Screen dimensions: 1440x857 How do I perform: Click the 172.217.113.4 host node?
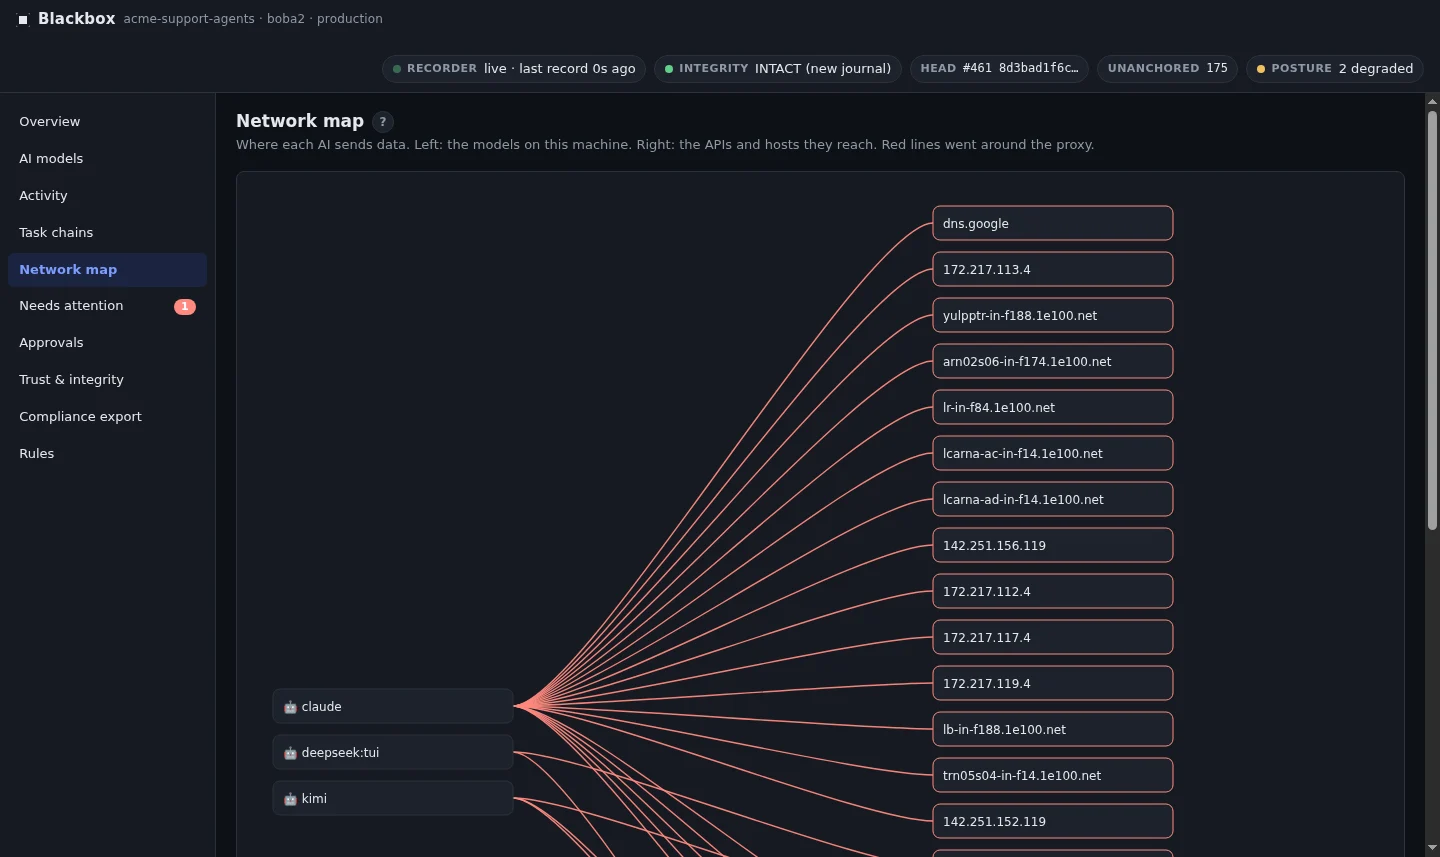(1053, 270)
